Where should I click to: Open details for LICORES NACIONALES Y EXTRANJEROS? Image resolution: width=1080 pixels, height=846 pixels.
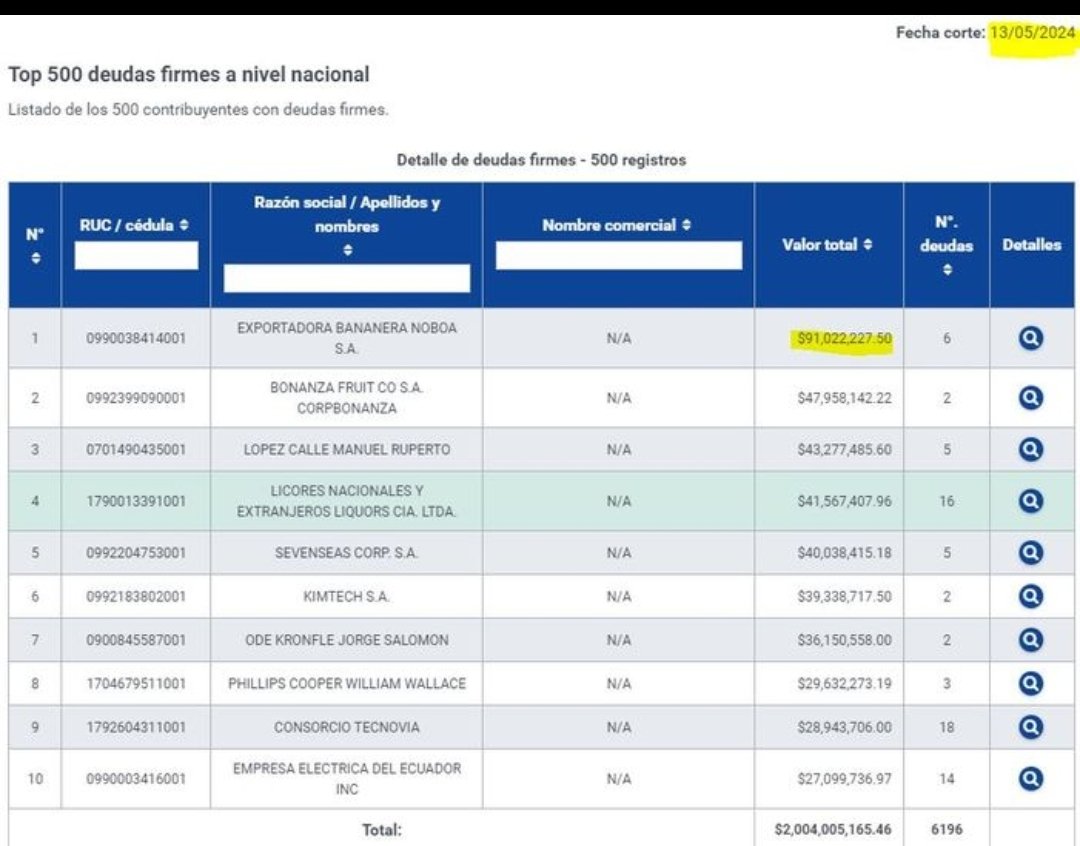point(1030,501)
